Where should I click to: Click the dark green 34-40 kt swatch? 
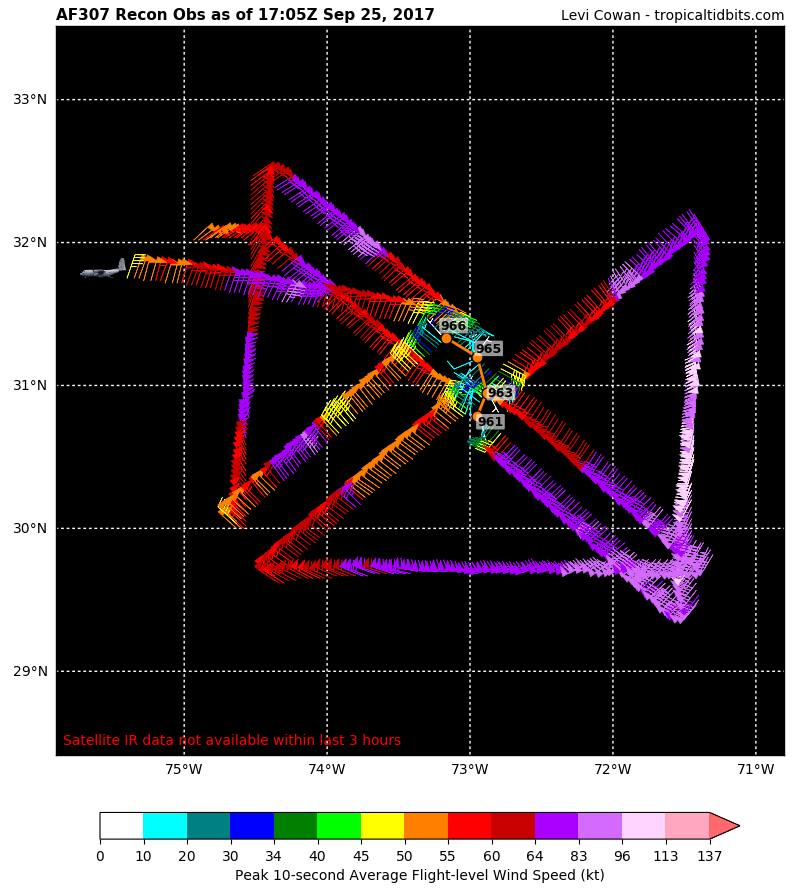point(296,826)
